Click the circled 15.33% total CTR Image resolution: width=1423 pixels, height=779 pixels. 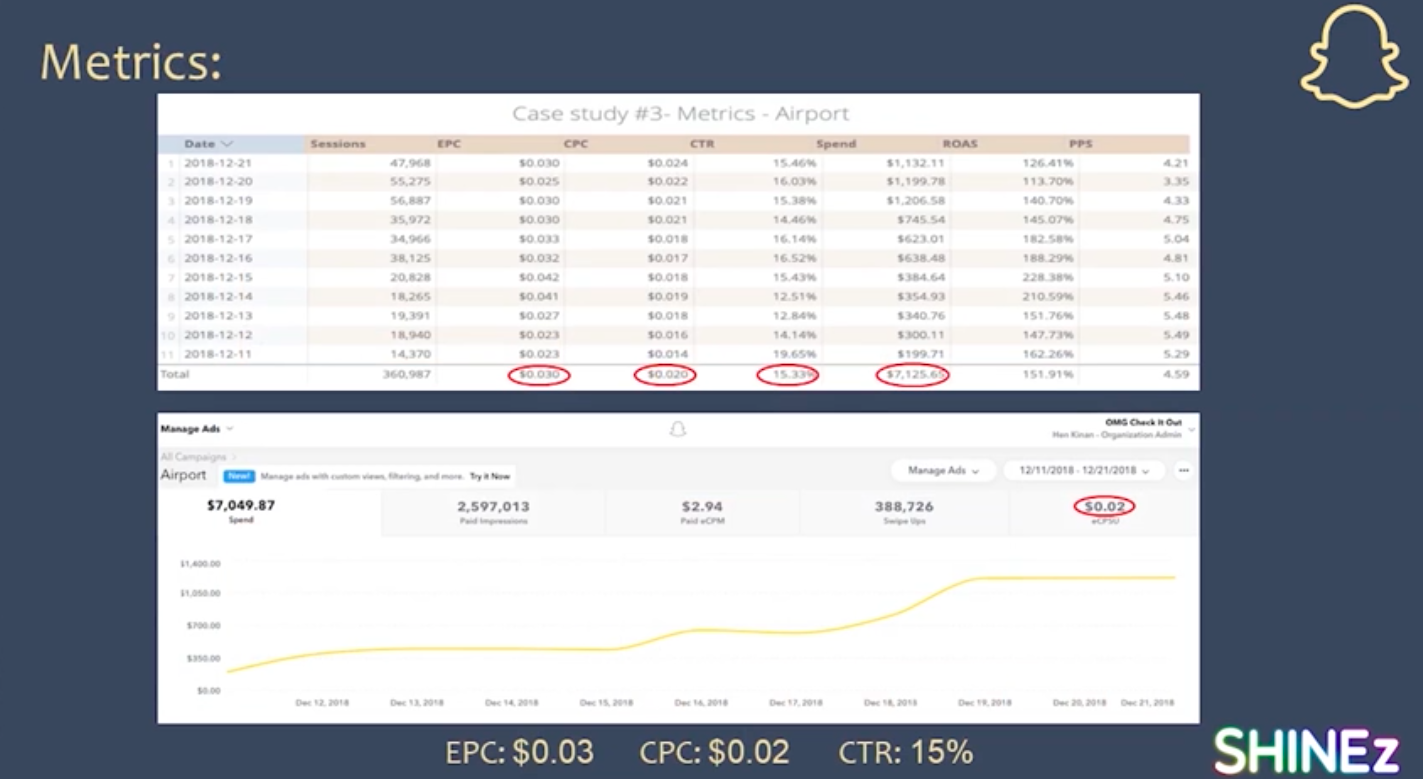click(x=787, y=375)
